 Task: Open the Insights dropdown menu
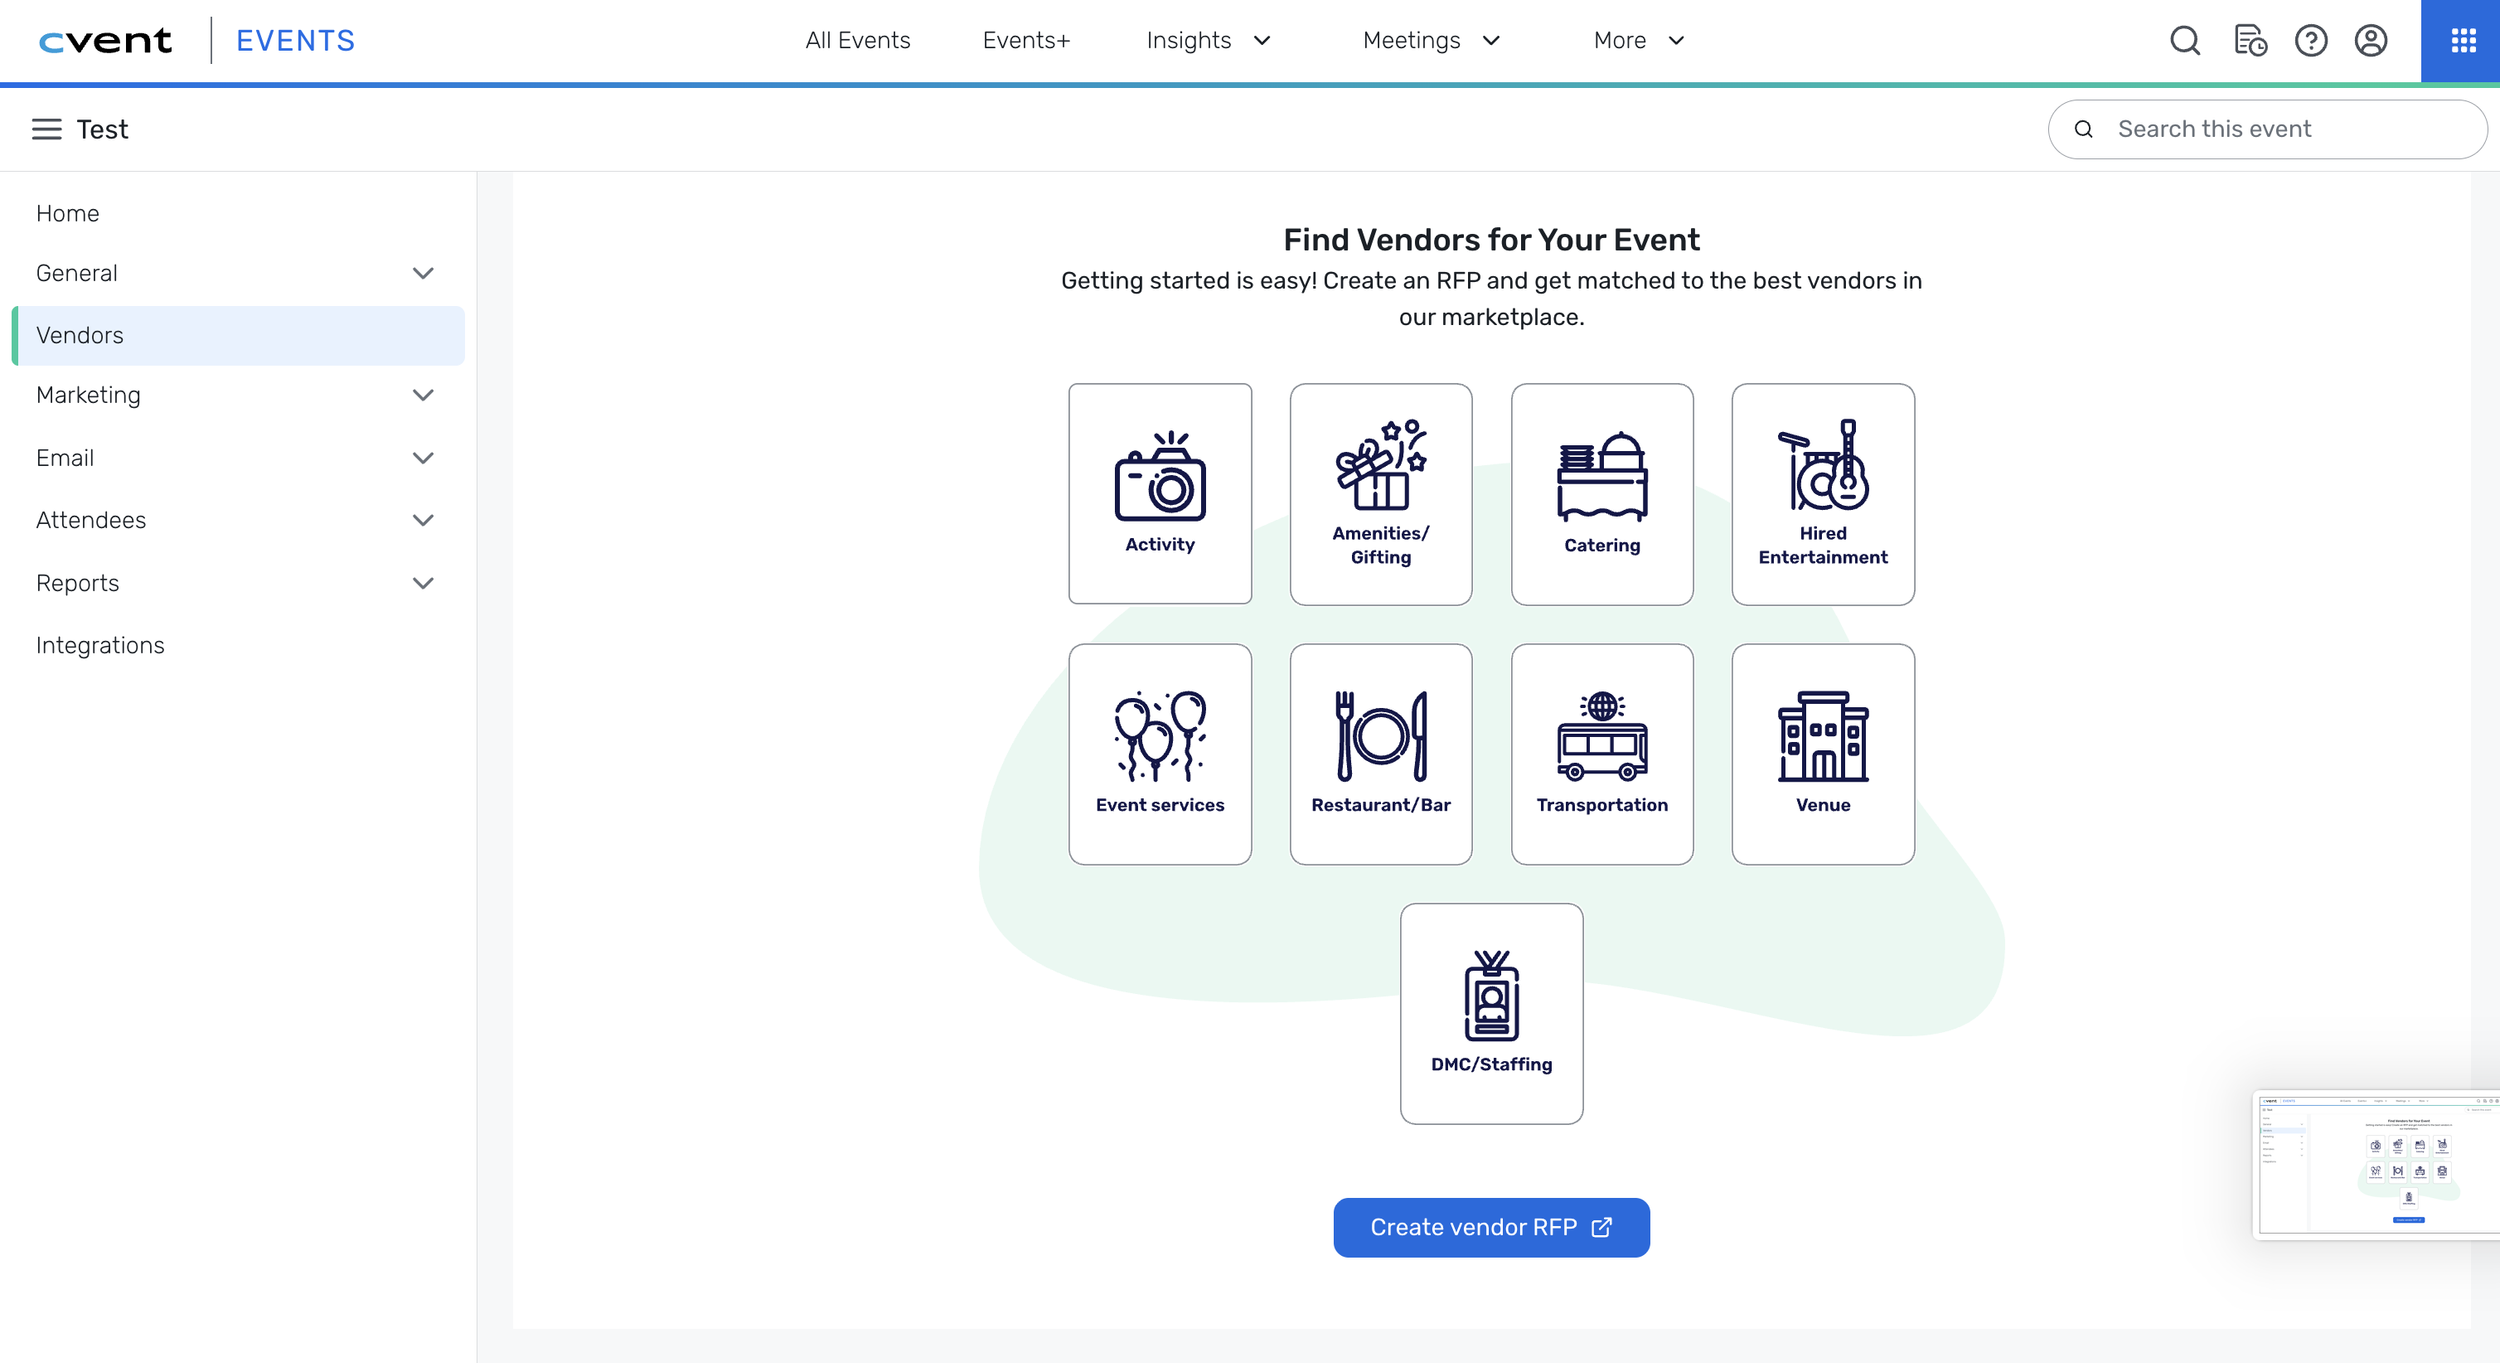[x=1207, y=40]
